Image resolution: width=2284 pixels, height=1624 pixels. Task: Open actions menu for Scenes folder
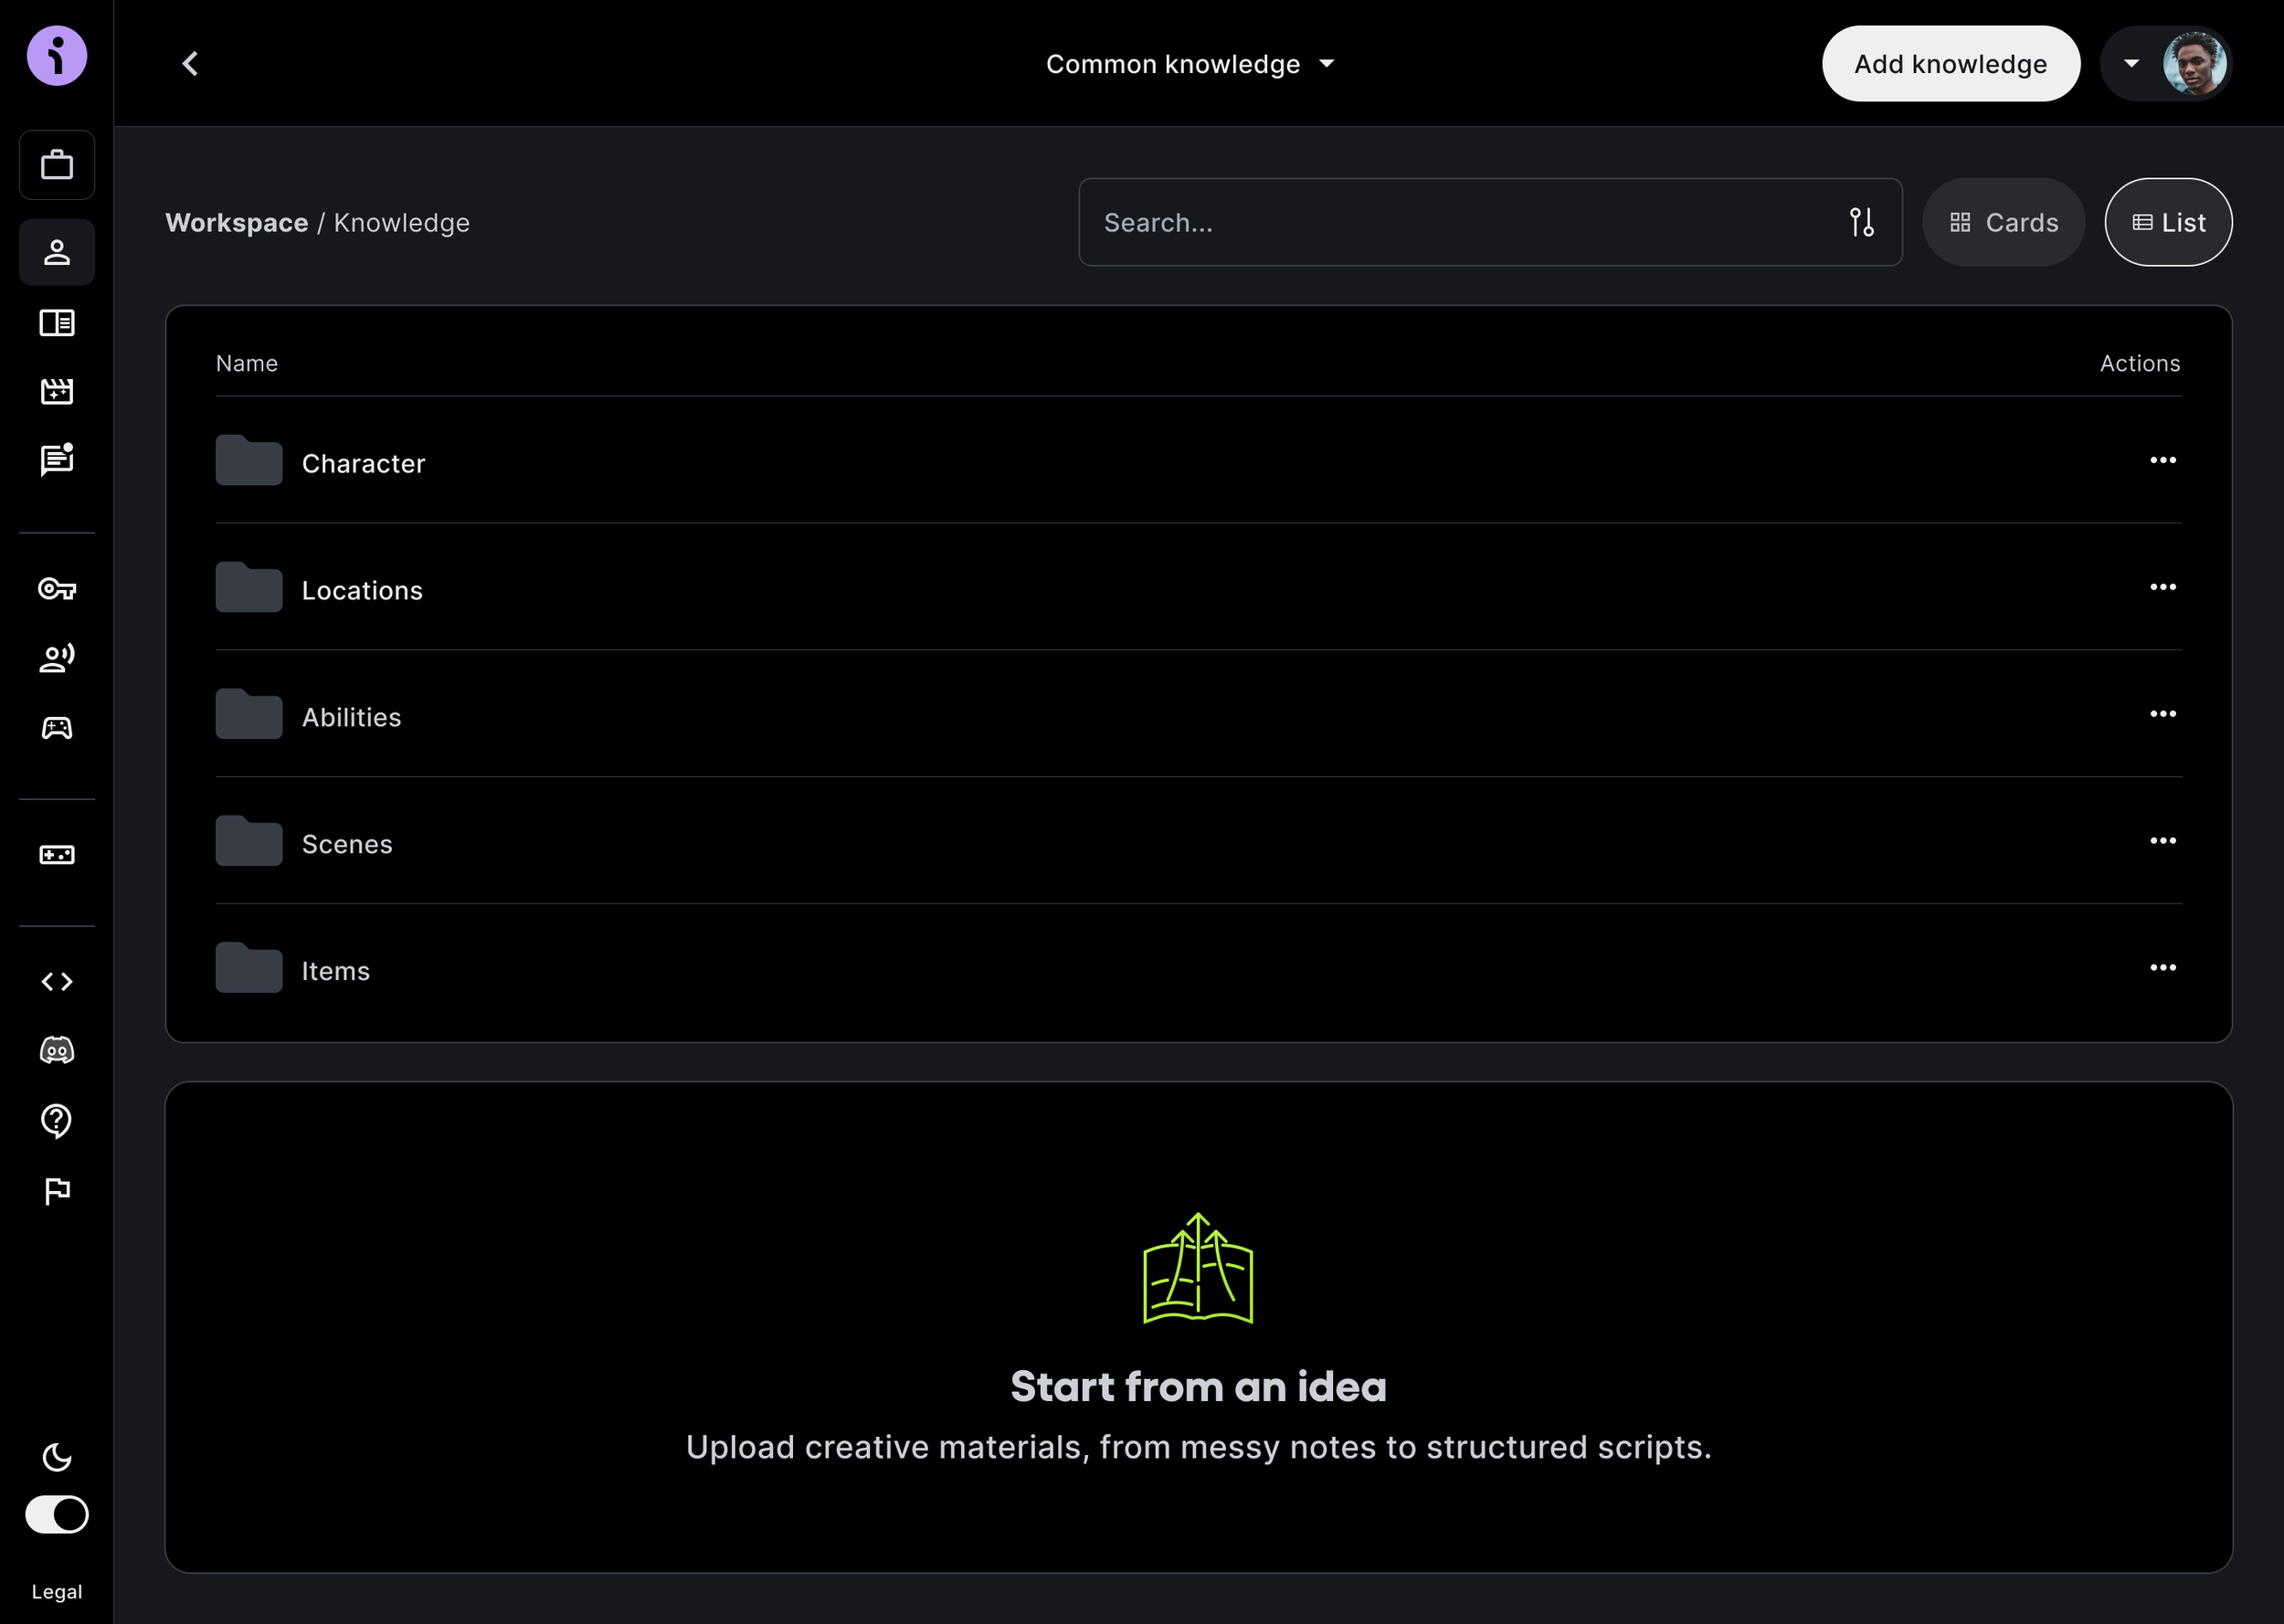pyautogui.click(x=2162, y=841)
